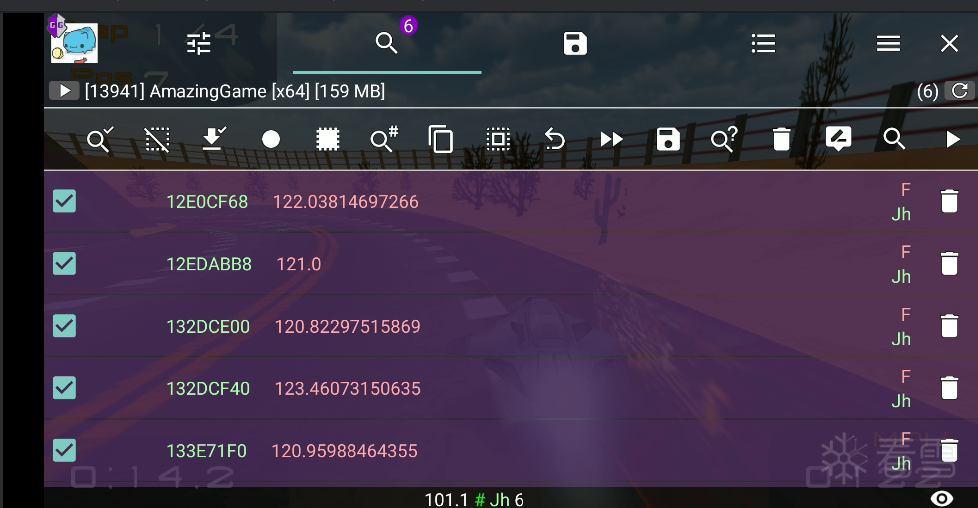The height and width of the screenshot is (508, 978).
Task: Click the fast-forward speed icon
Action: click(611, 139)
